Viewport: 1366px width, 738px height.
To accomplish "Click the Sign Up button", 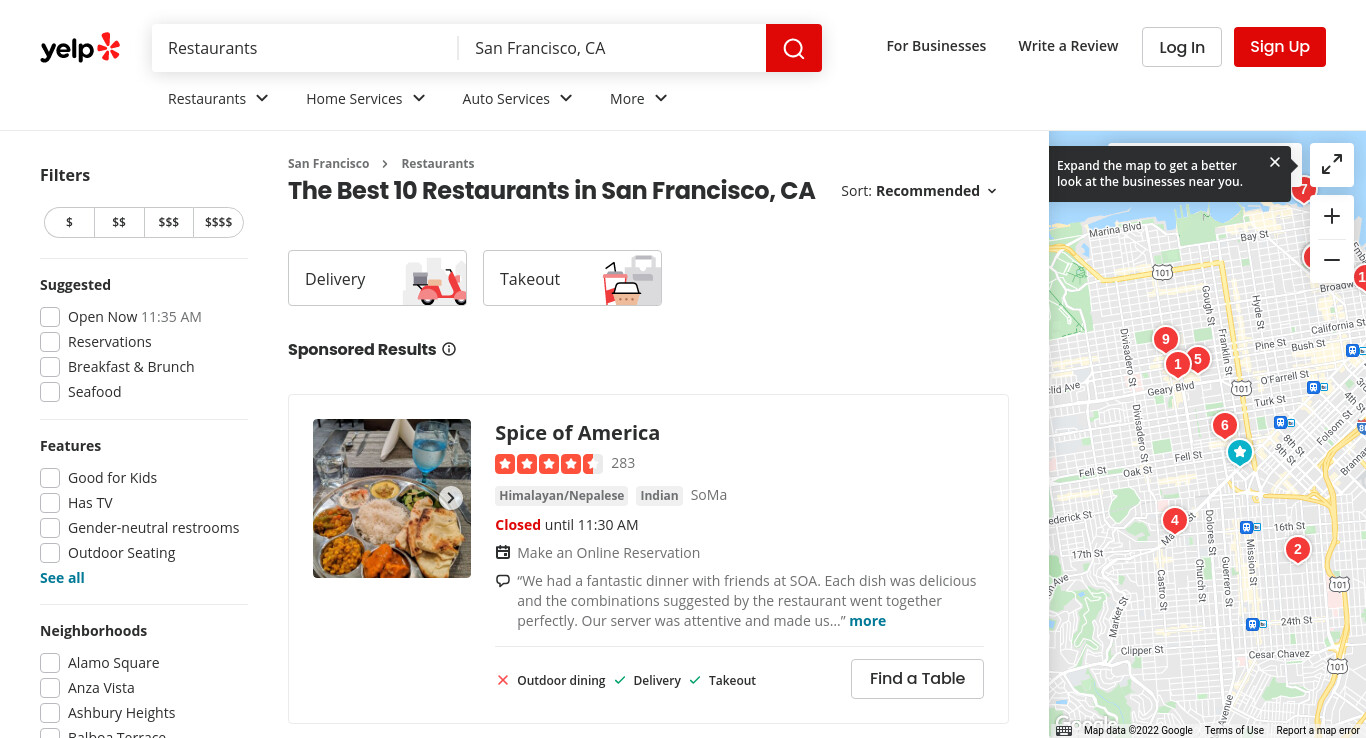I will (1280, 47).
